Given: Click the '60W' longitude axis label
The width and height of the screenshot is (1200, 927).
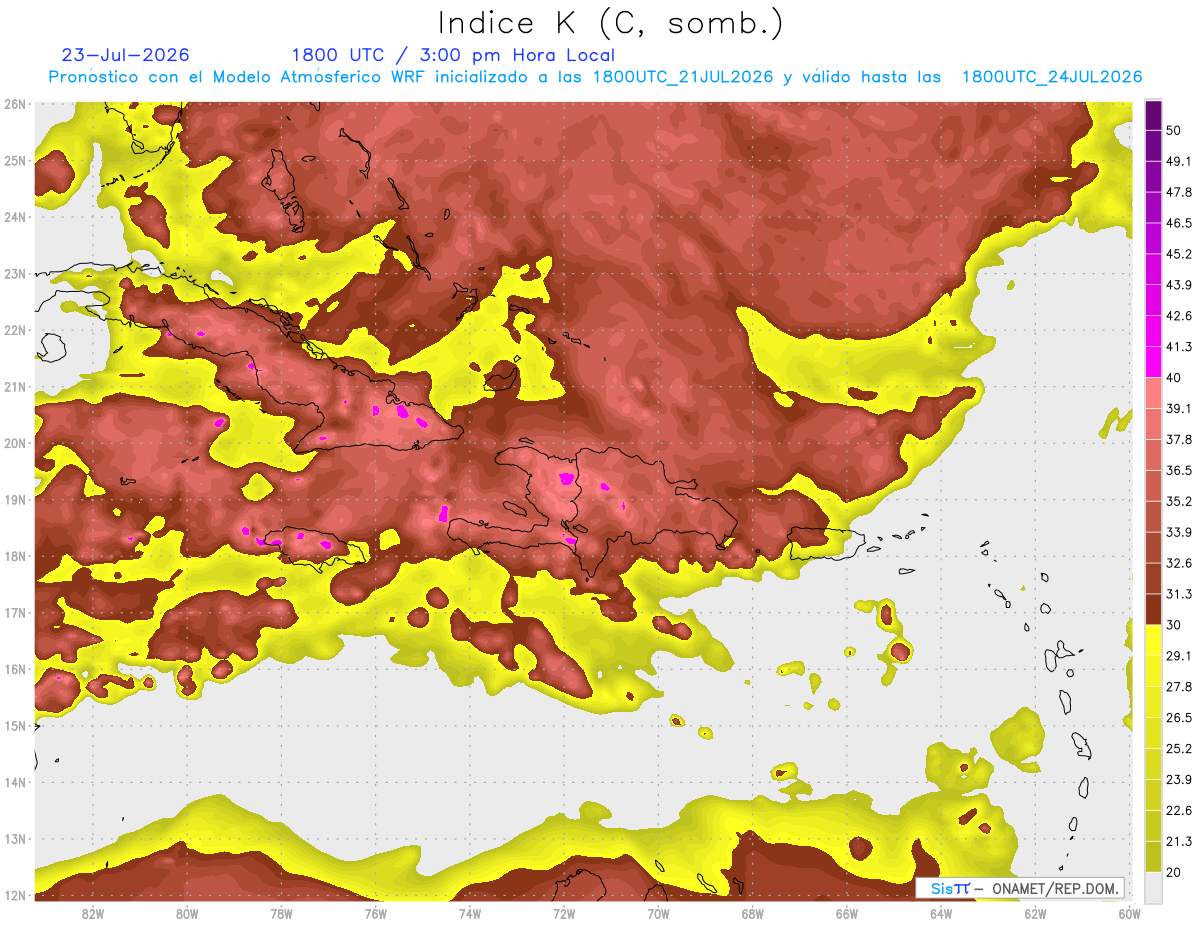Looking at the screenshot, I should 1129,913.
